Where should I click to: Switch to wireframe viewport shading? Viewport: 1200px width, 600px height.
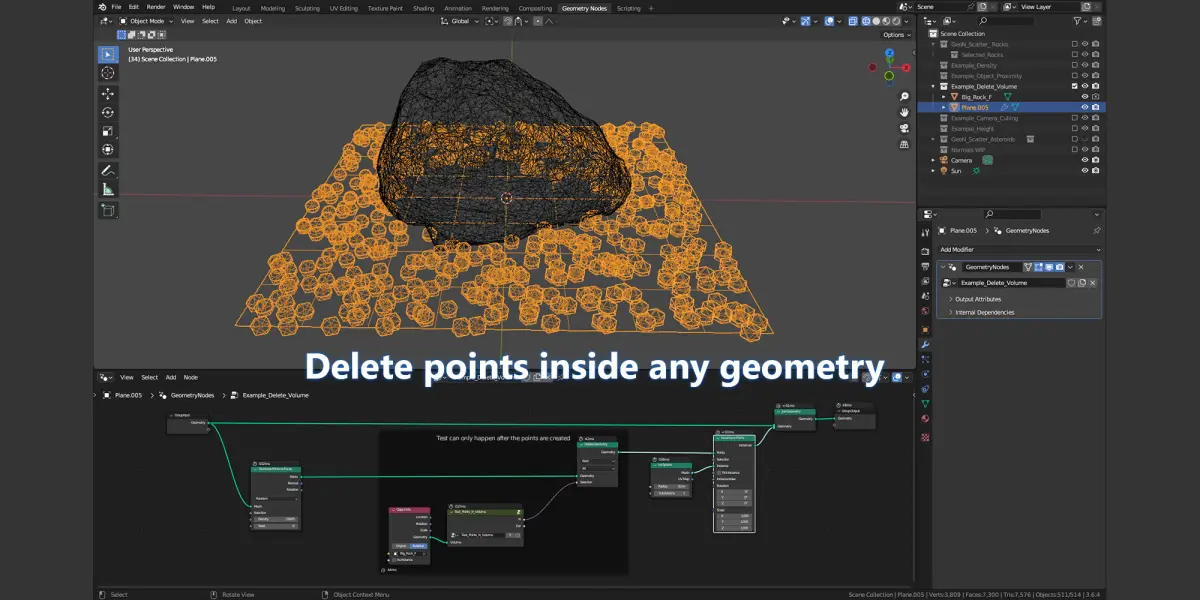(866, 20)
